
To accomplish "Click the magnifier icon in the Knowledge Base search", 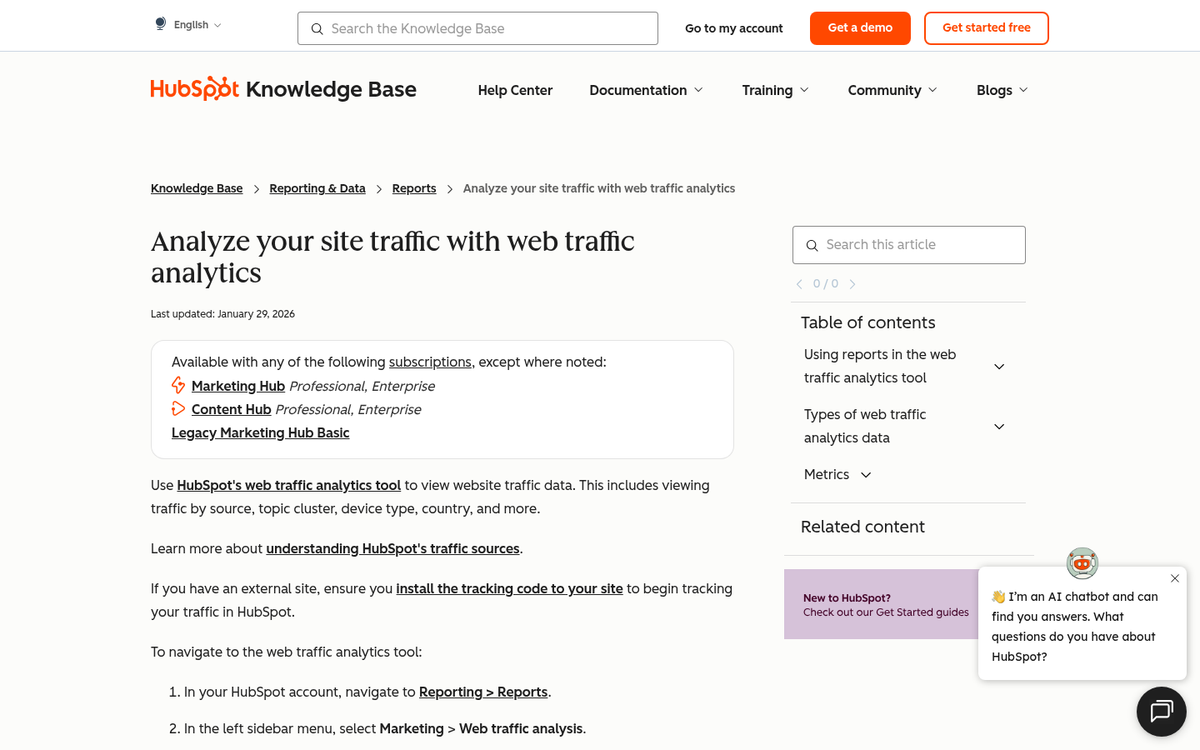I will tap(317, 28).
